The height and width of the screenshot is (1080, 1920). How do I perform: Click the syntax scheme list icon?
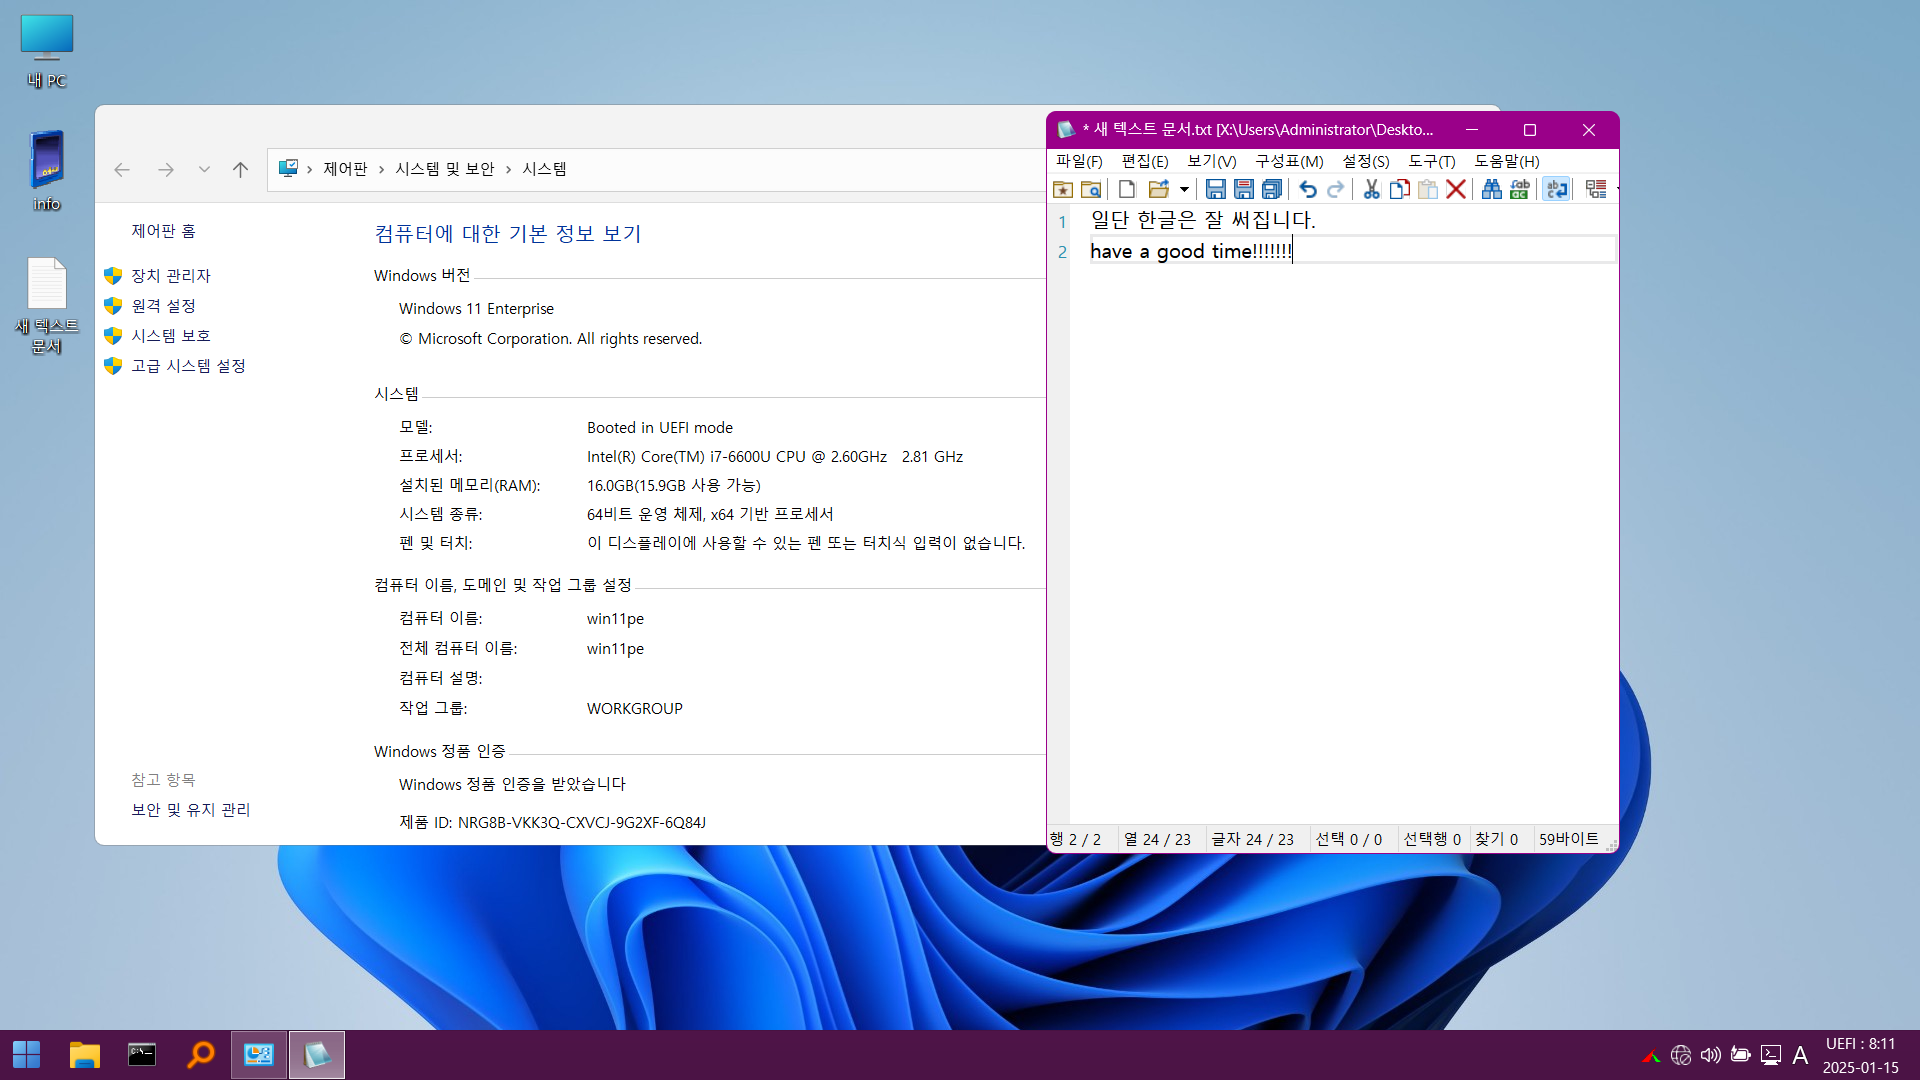point(1596,189)
